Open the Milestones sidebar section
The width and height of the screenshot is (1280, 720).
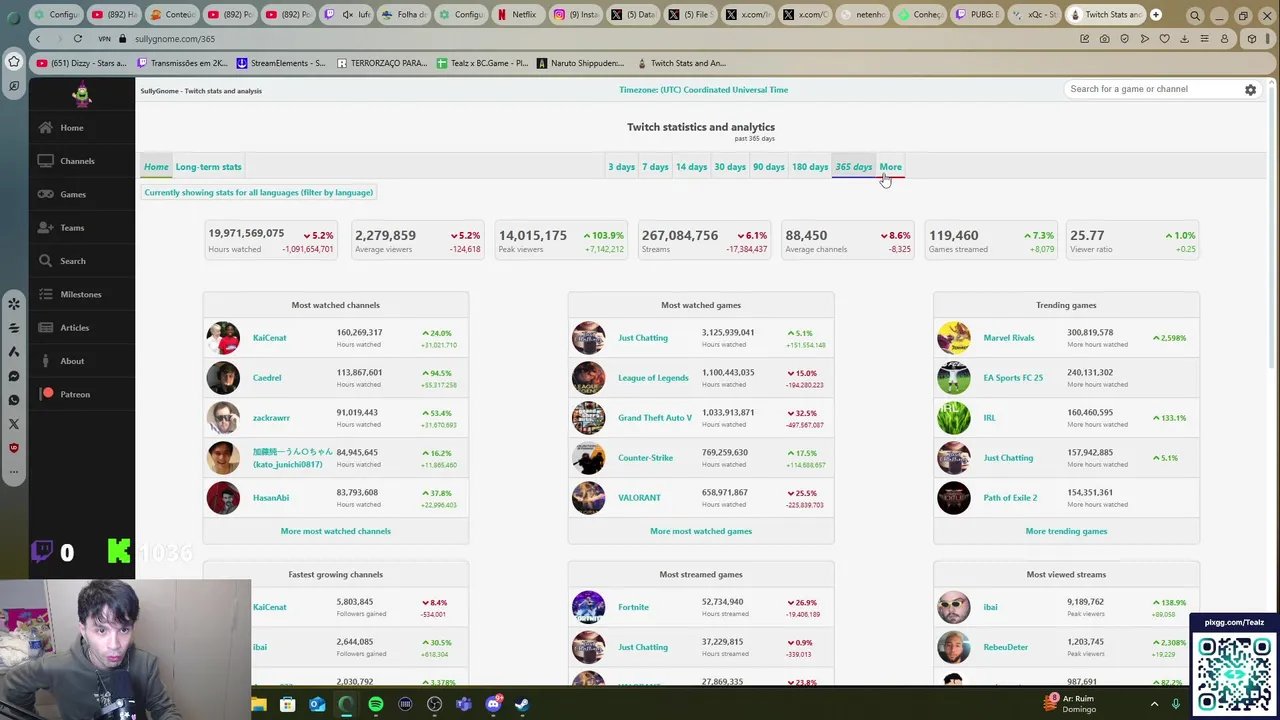(80, 294)
